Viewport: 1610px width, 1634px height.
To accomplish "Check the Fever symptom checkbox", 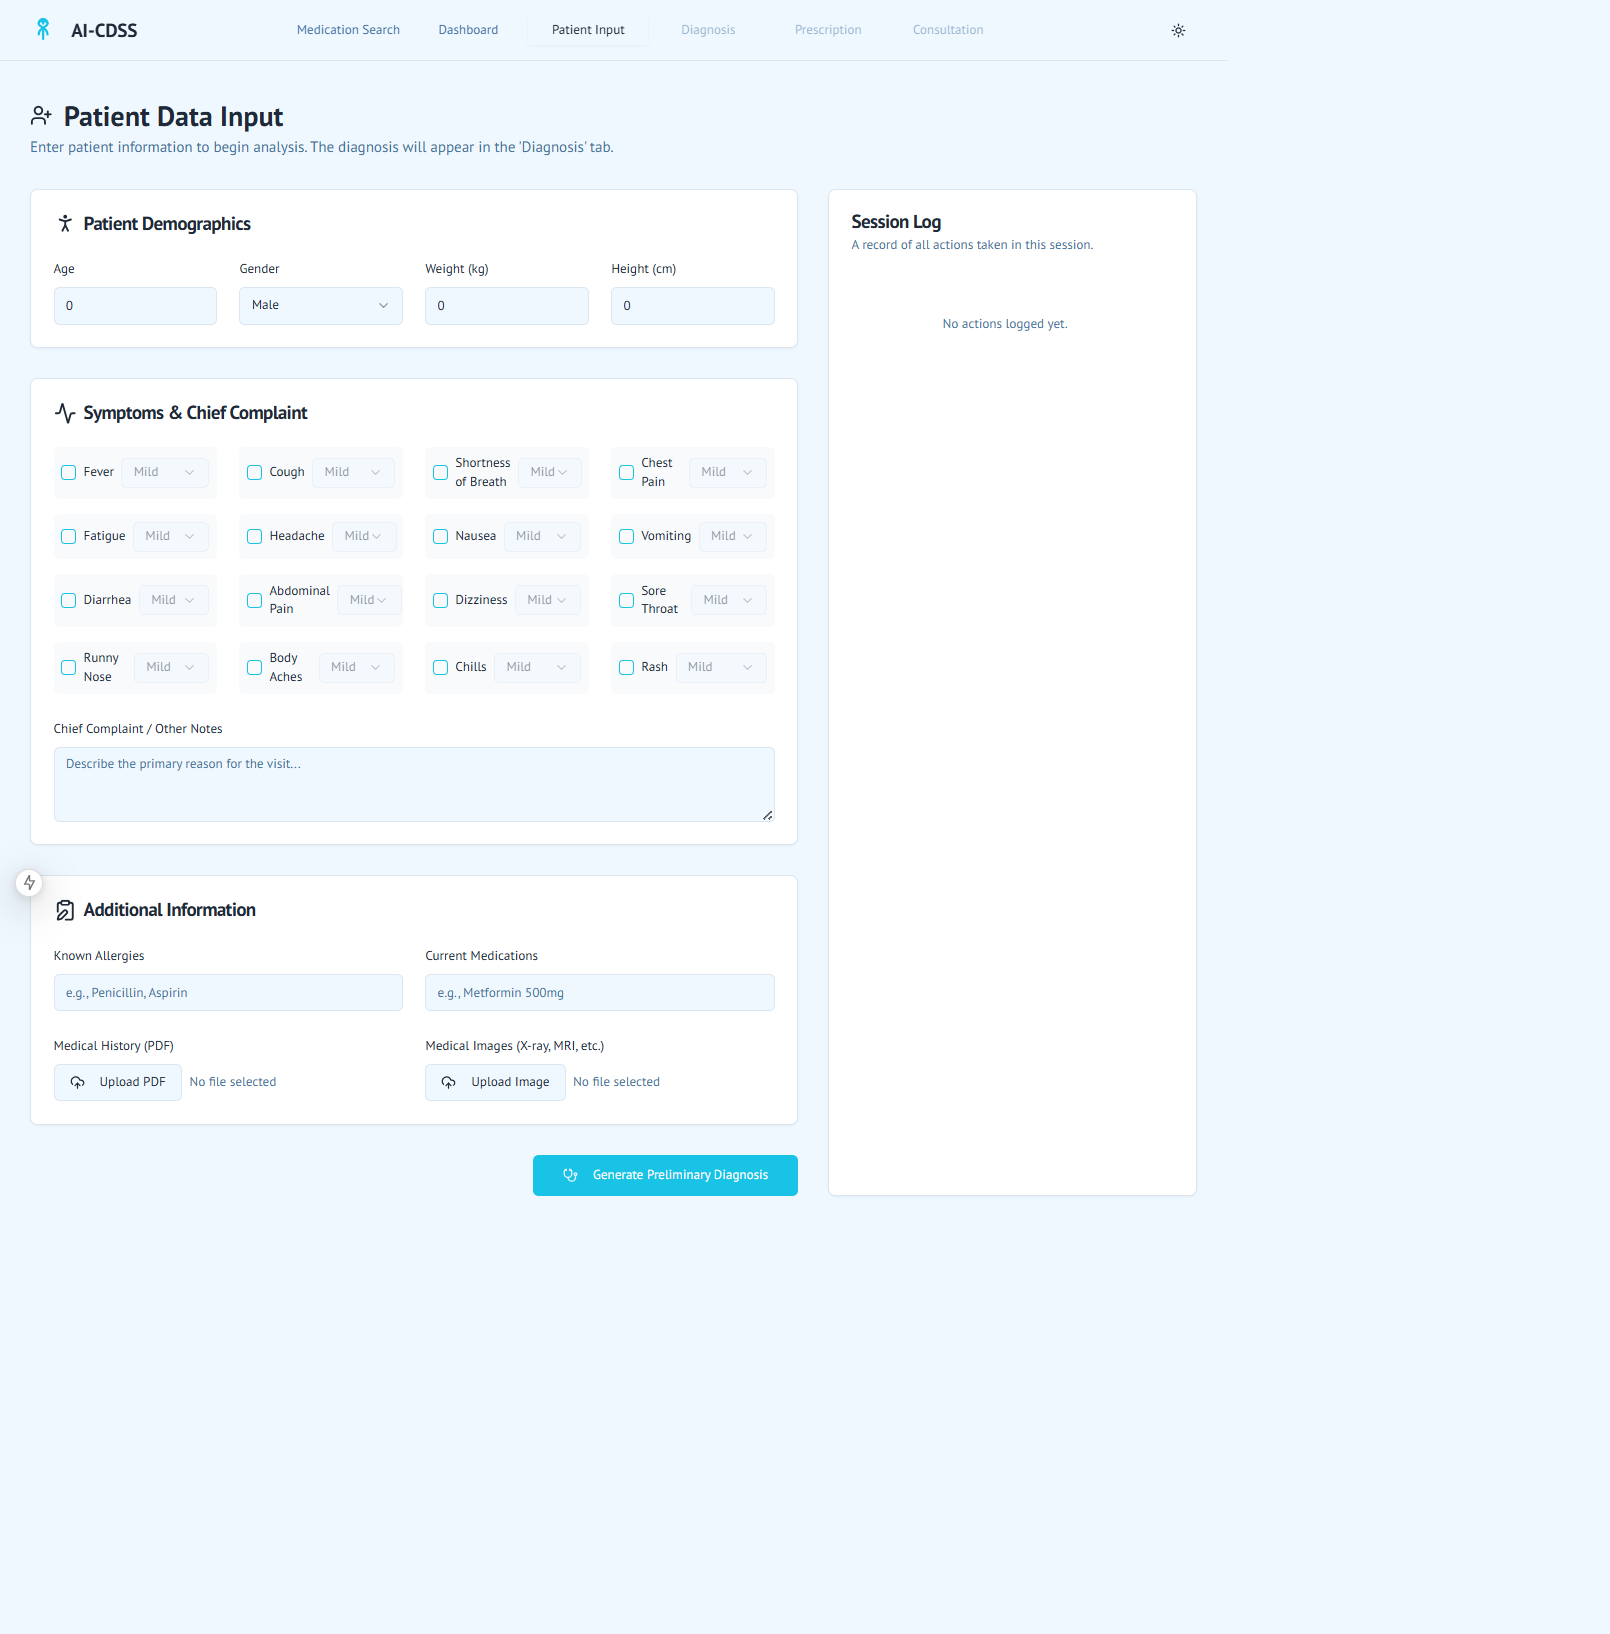I will point(69,472).
